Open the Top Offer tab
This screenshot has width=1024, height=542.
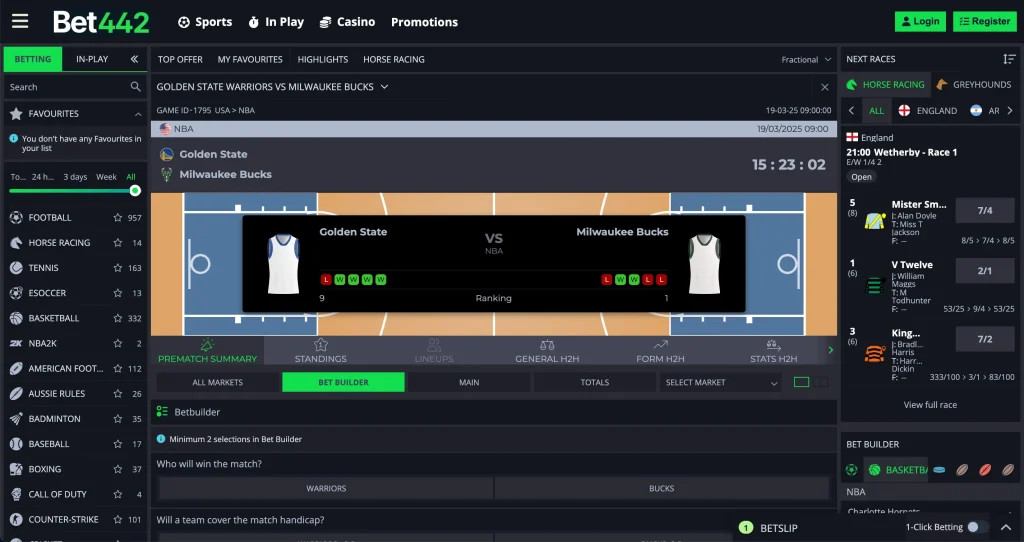tap(180, 59)
